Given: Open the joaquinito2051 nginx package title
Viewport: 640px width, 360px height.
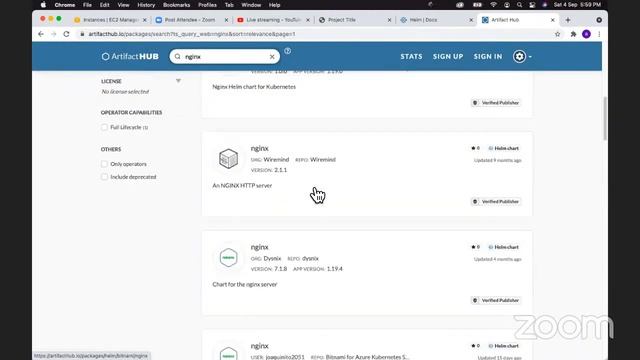Looking at the screenshot, I should (260, 346).
